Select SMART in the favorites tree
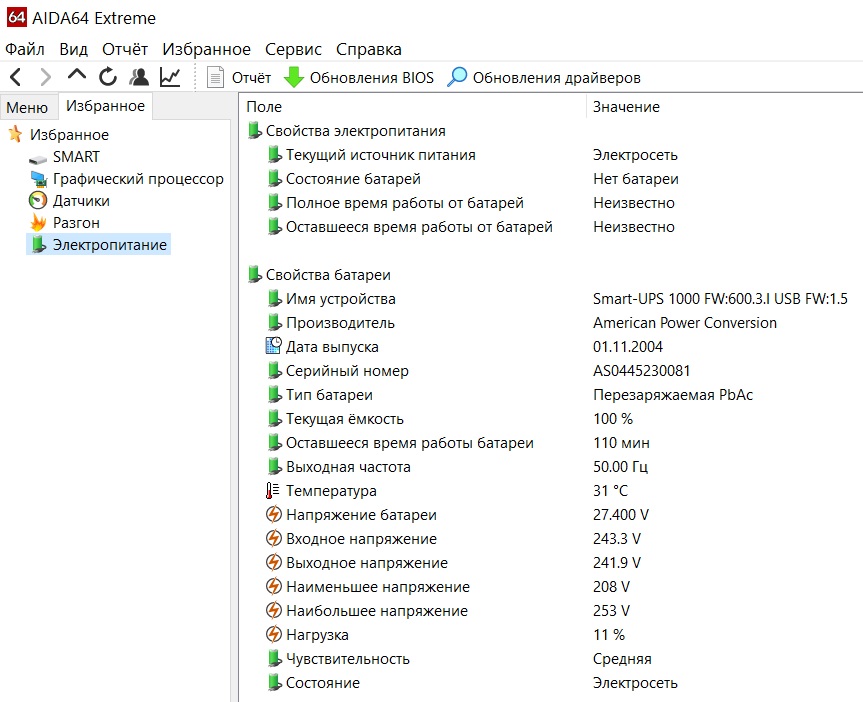 pos(76,157)
